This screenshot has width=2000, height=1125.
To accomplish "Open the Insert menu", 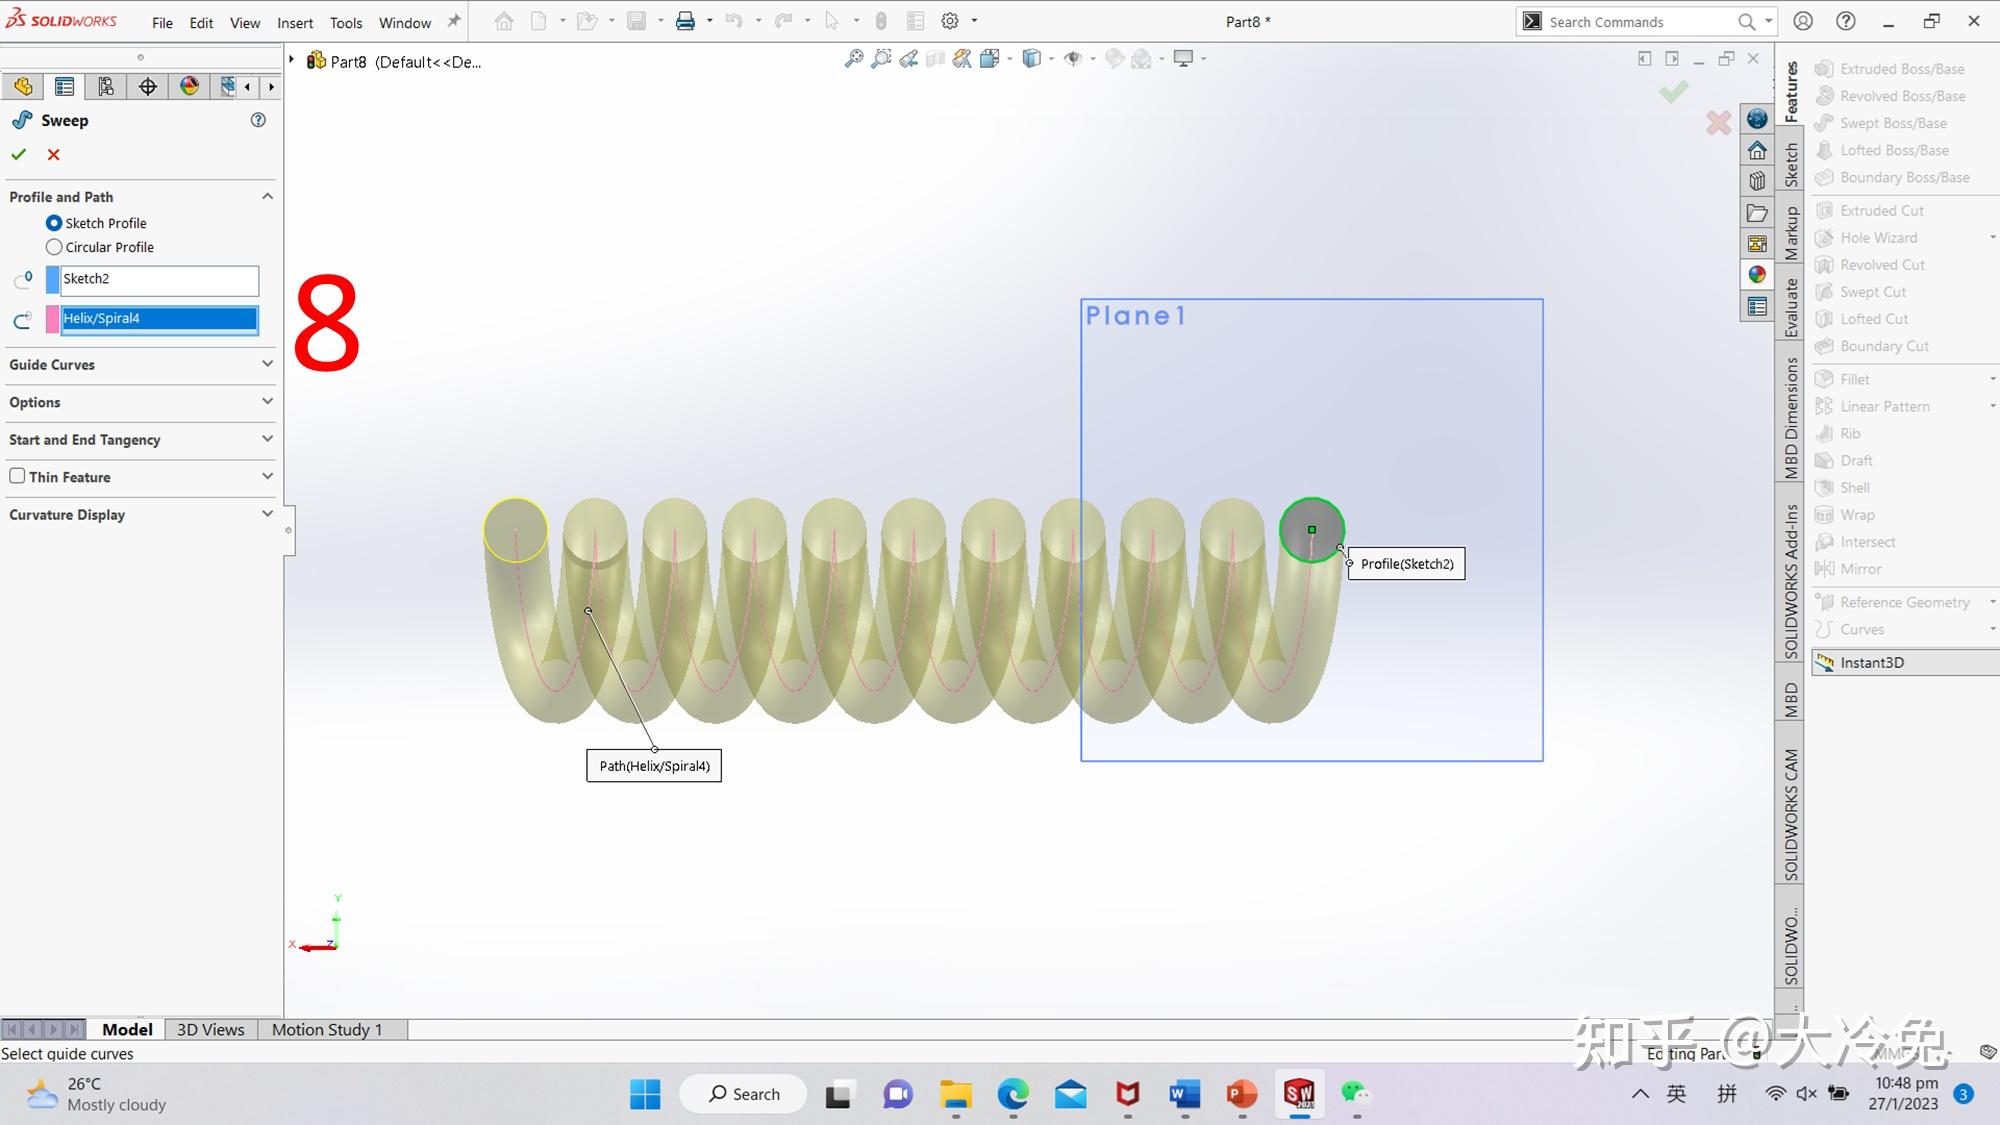I will point(294,21).
